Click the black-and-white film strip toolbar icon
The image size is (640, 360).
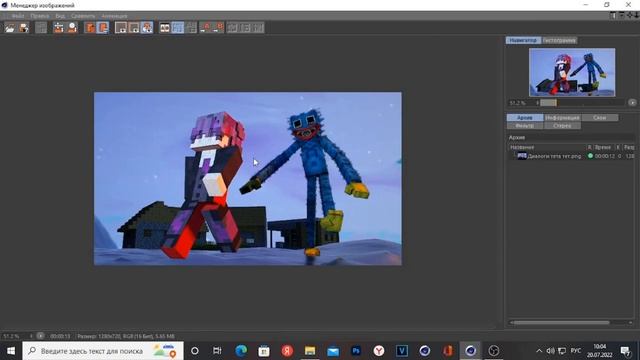(164, 28)
